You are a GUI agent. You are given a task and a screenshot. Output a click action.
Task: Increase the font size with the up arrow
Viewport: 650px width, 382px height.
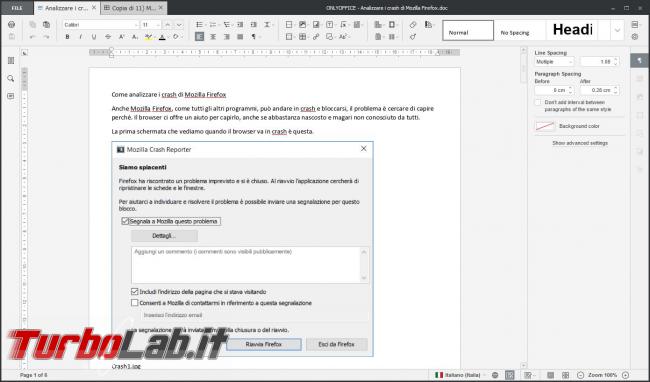pyautogui.click(x=167, y=25)
